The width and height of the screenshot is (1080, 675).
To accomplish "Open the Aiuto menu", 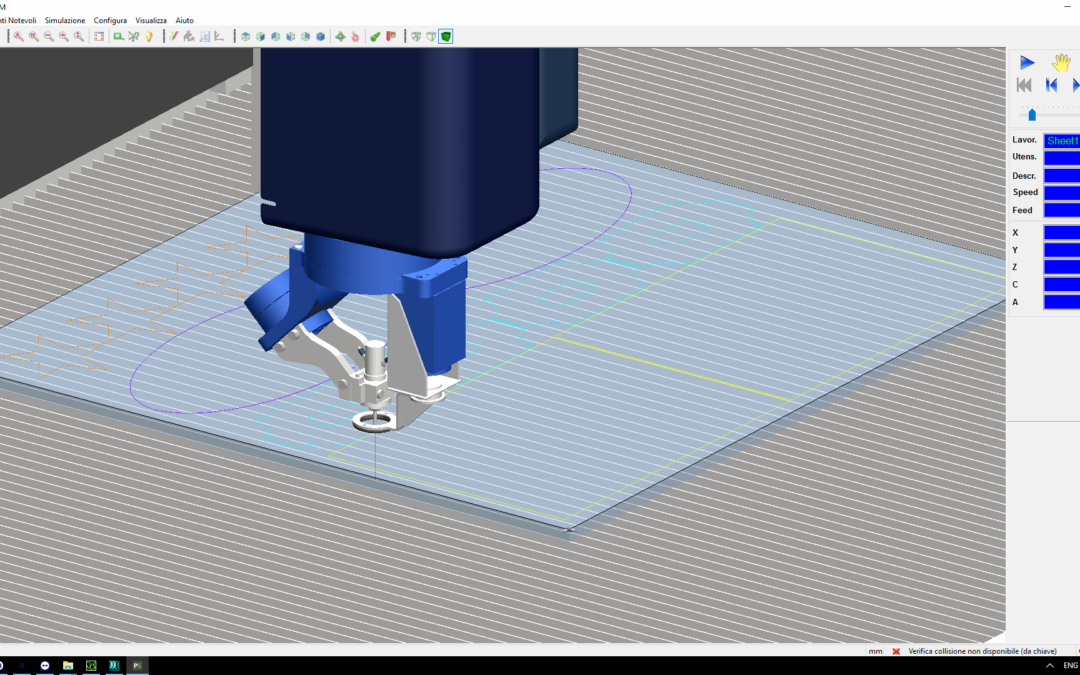I will click(x=185, y=20).
